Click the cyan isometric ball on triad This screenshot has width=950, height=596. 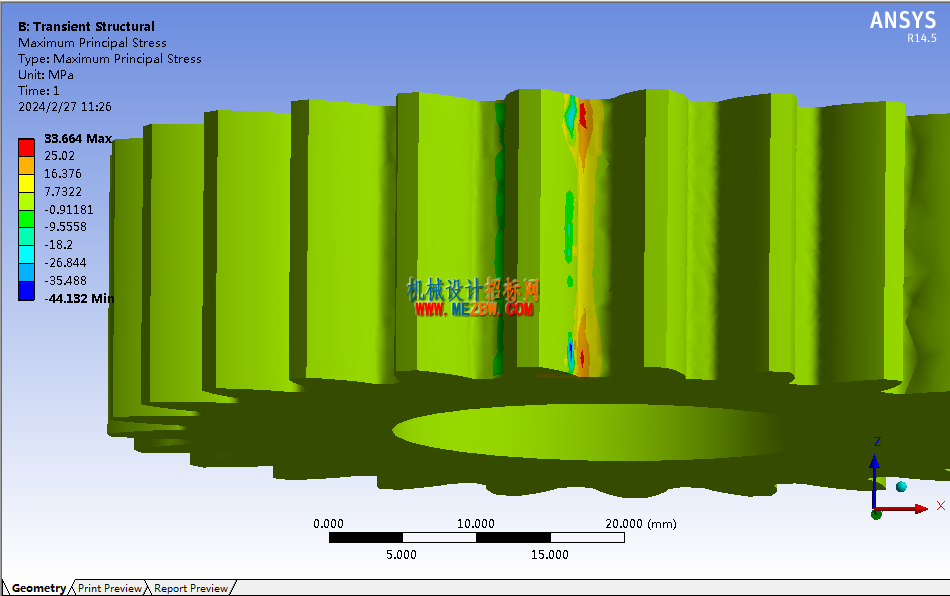coord(902,486)
